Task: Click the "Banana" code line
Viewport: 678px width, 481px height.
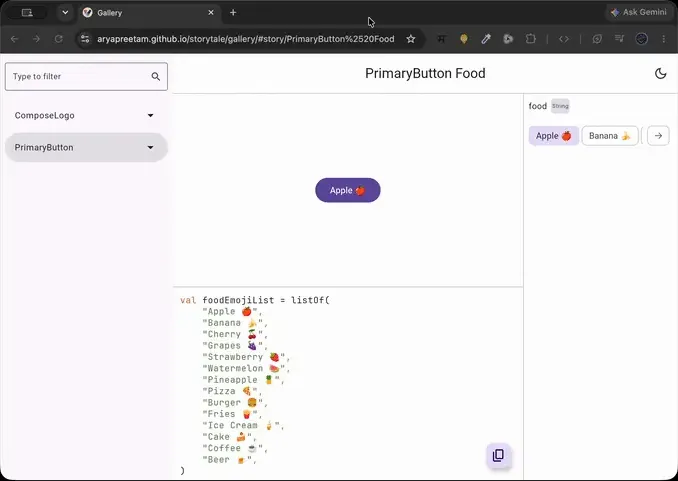Action: coord(235,323)
